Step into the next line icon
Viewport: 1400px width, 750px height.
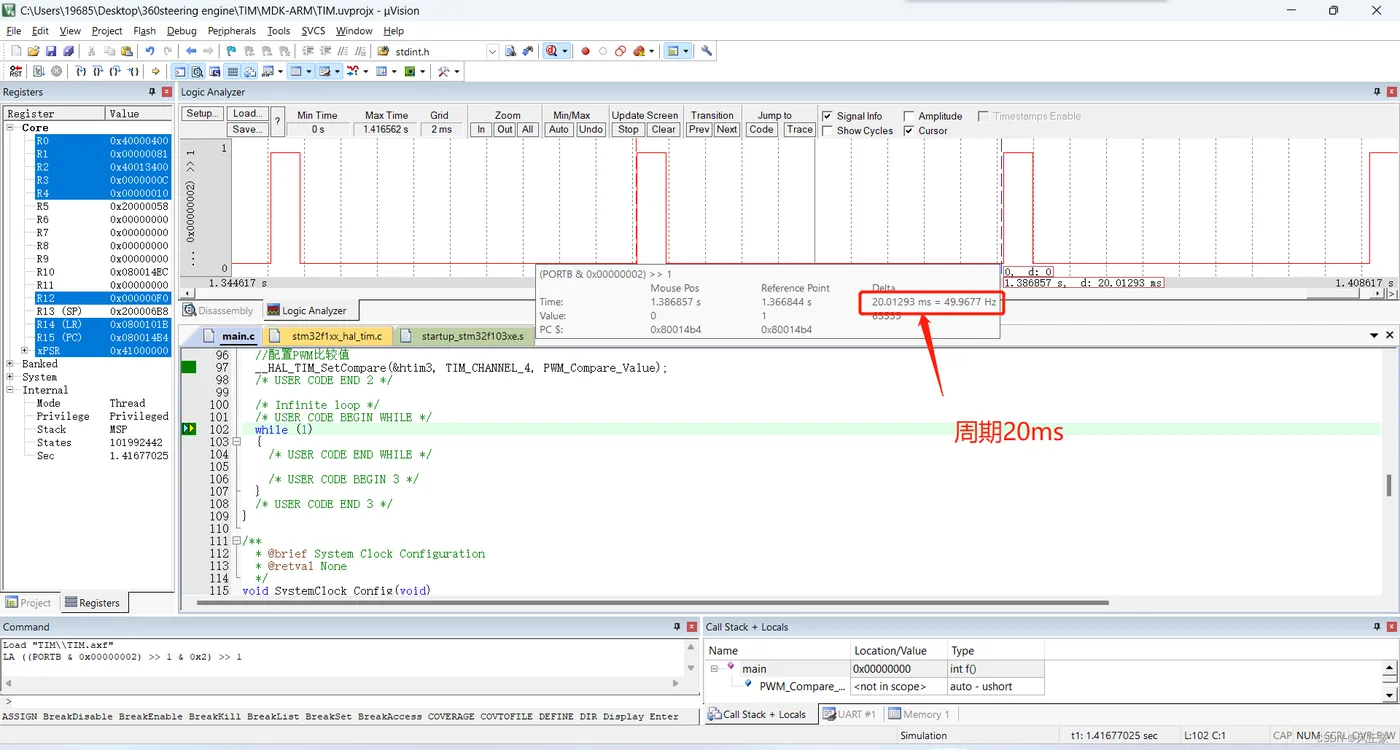tap(81, 72)
